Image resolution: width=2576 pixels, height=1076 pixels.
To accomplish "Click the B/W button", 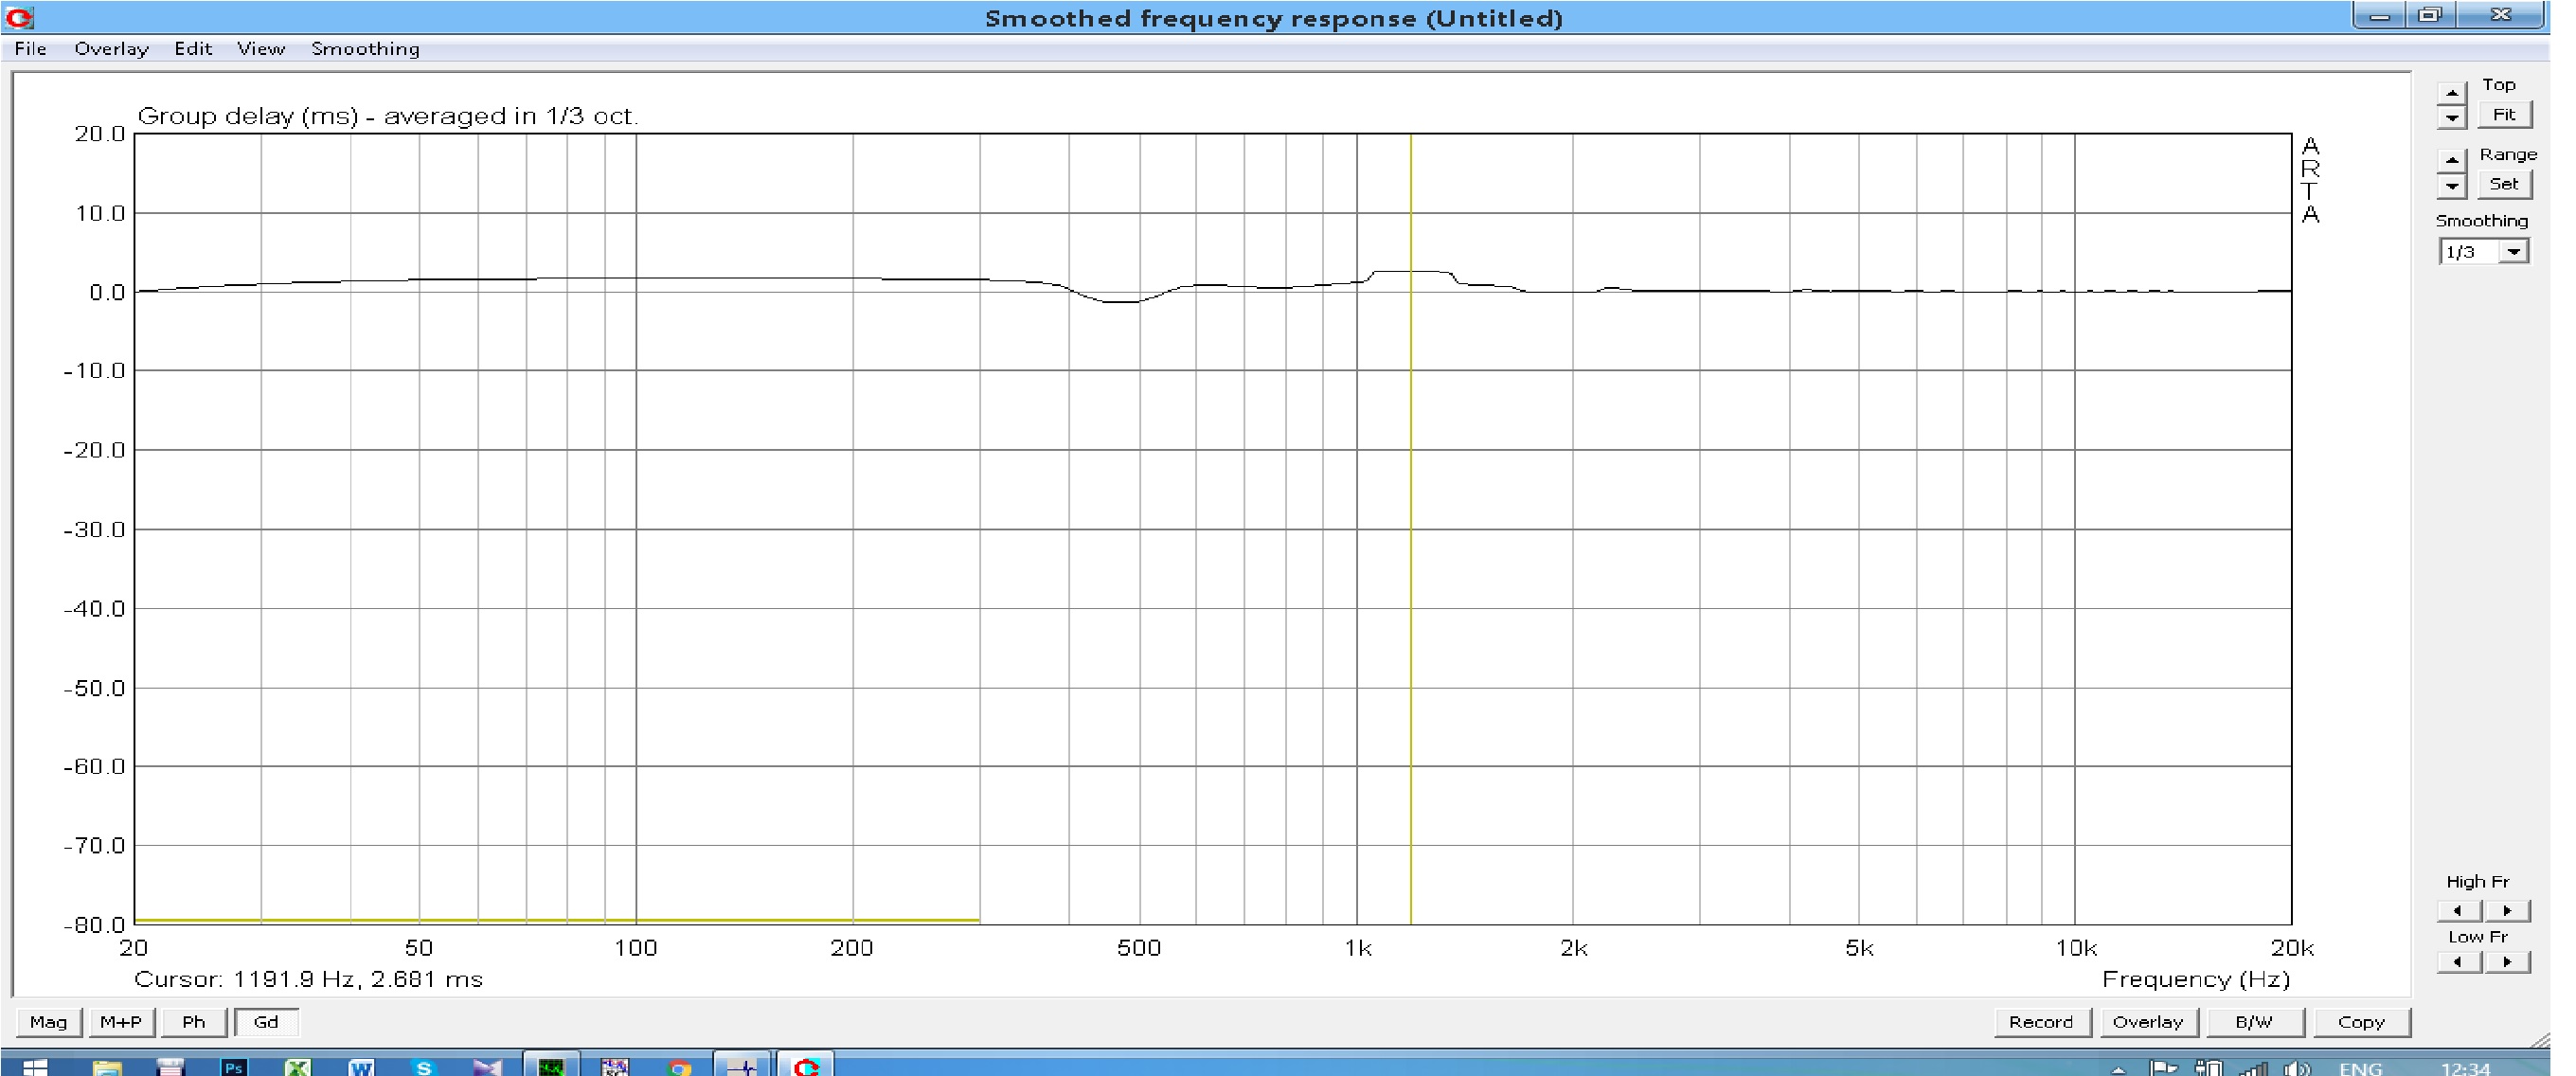I will (x=2254, y=1022).
